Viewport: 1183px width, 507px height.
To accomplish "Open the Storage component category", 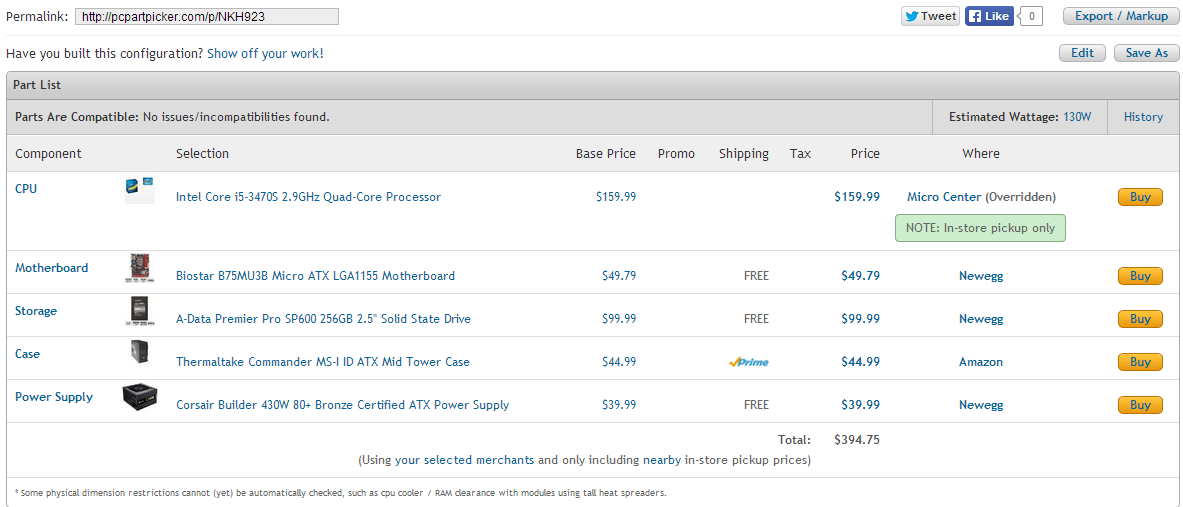I will [x=35, y=311].
